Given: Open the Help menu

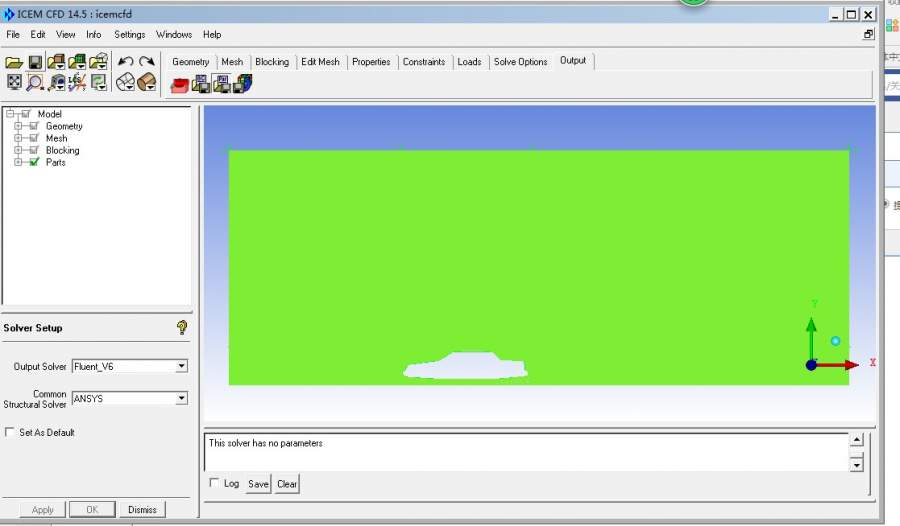Looking at the screenshot, I should click(x=212, y=34).
